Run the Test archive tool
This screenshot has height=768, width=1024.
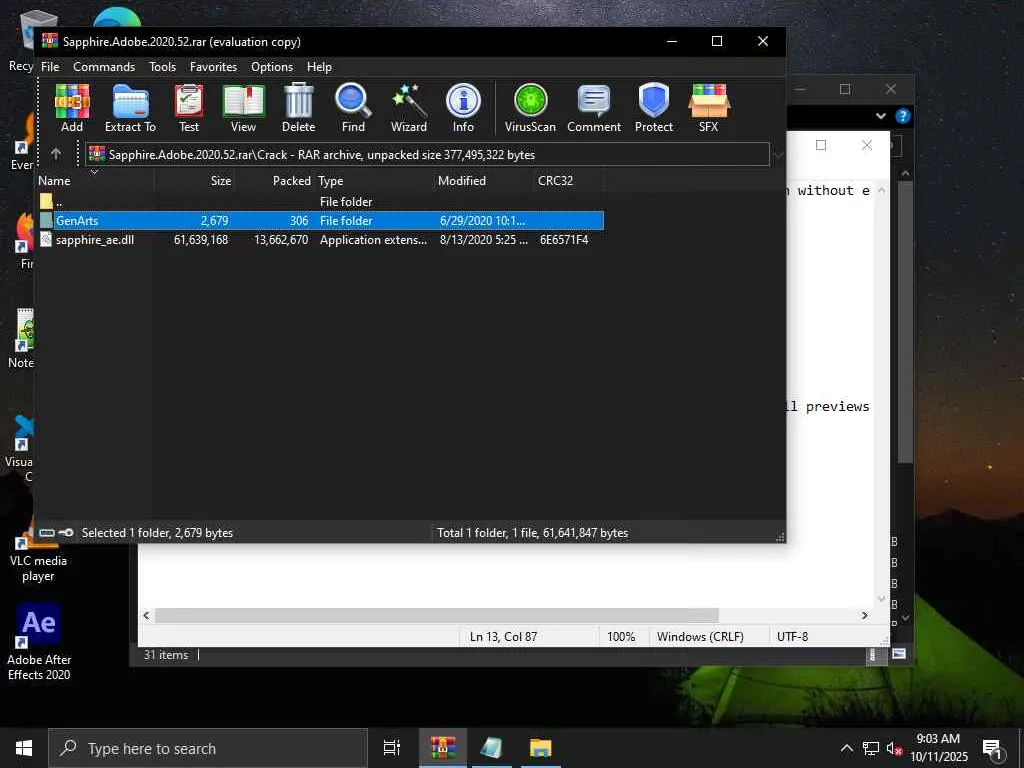coord(189,108)
